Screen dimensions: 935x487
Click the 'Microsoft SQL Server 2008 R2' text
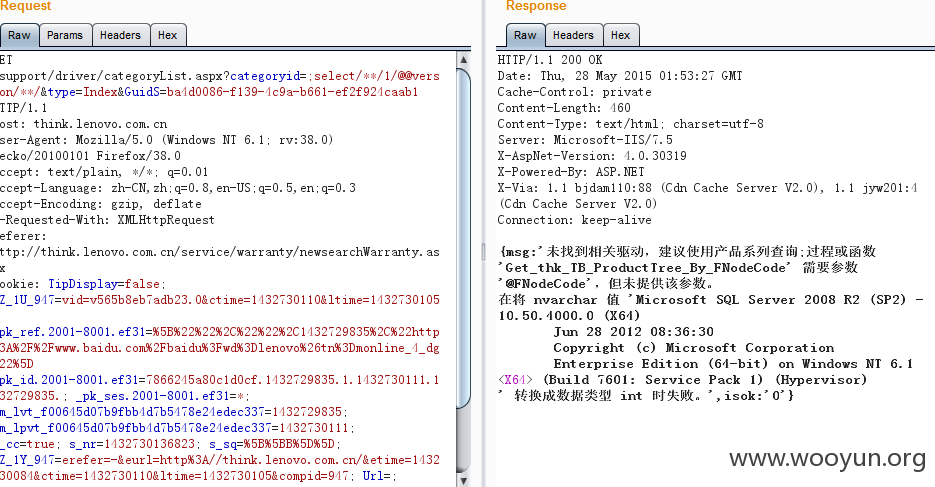point(747,299)
